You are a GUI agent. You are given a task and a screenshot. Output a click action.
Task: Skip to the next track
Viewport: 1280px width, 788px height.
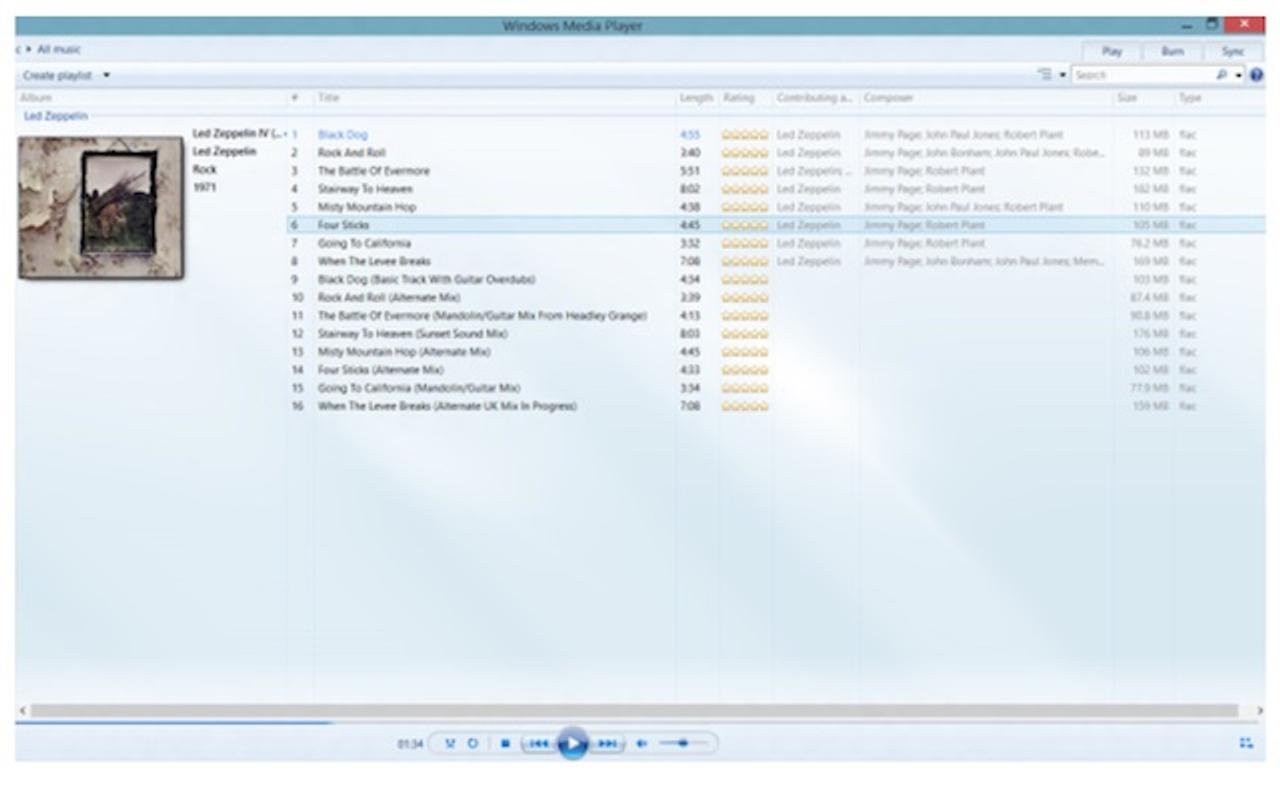click(607, 743)
